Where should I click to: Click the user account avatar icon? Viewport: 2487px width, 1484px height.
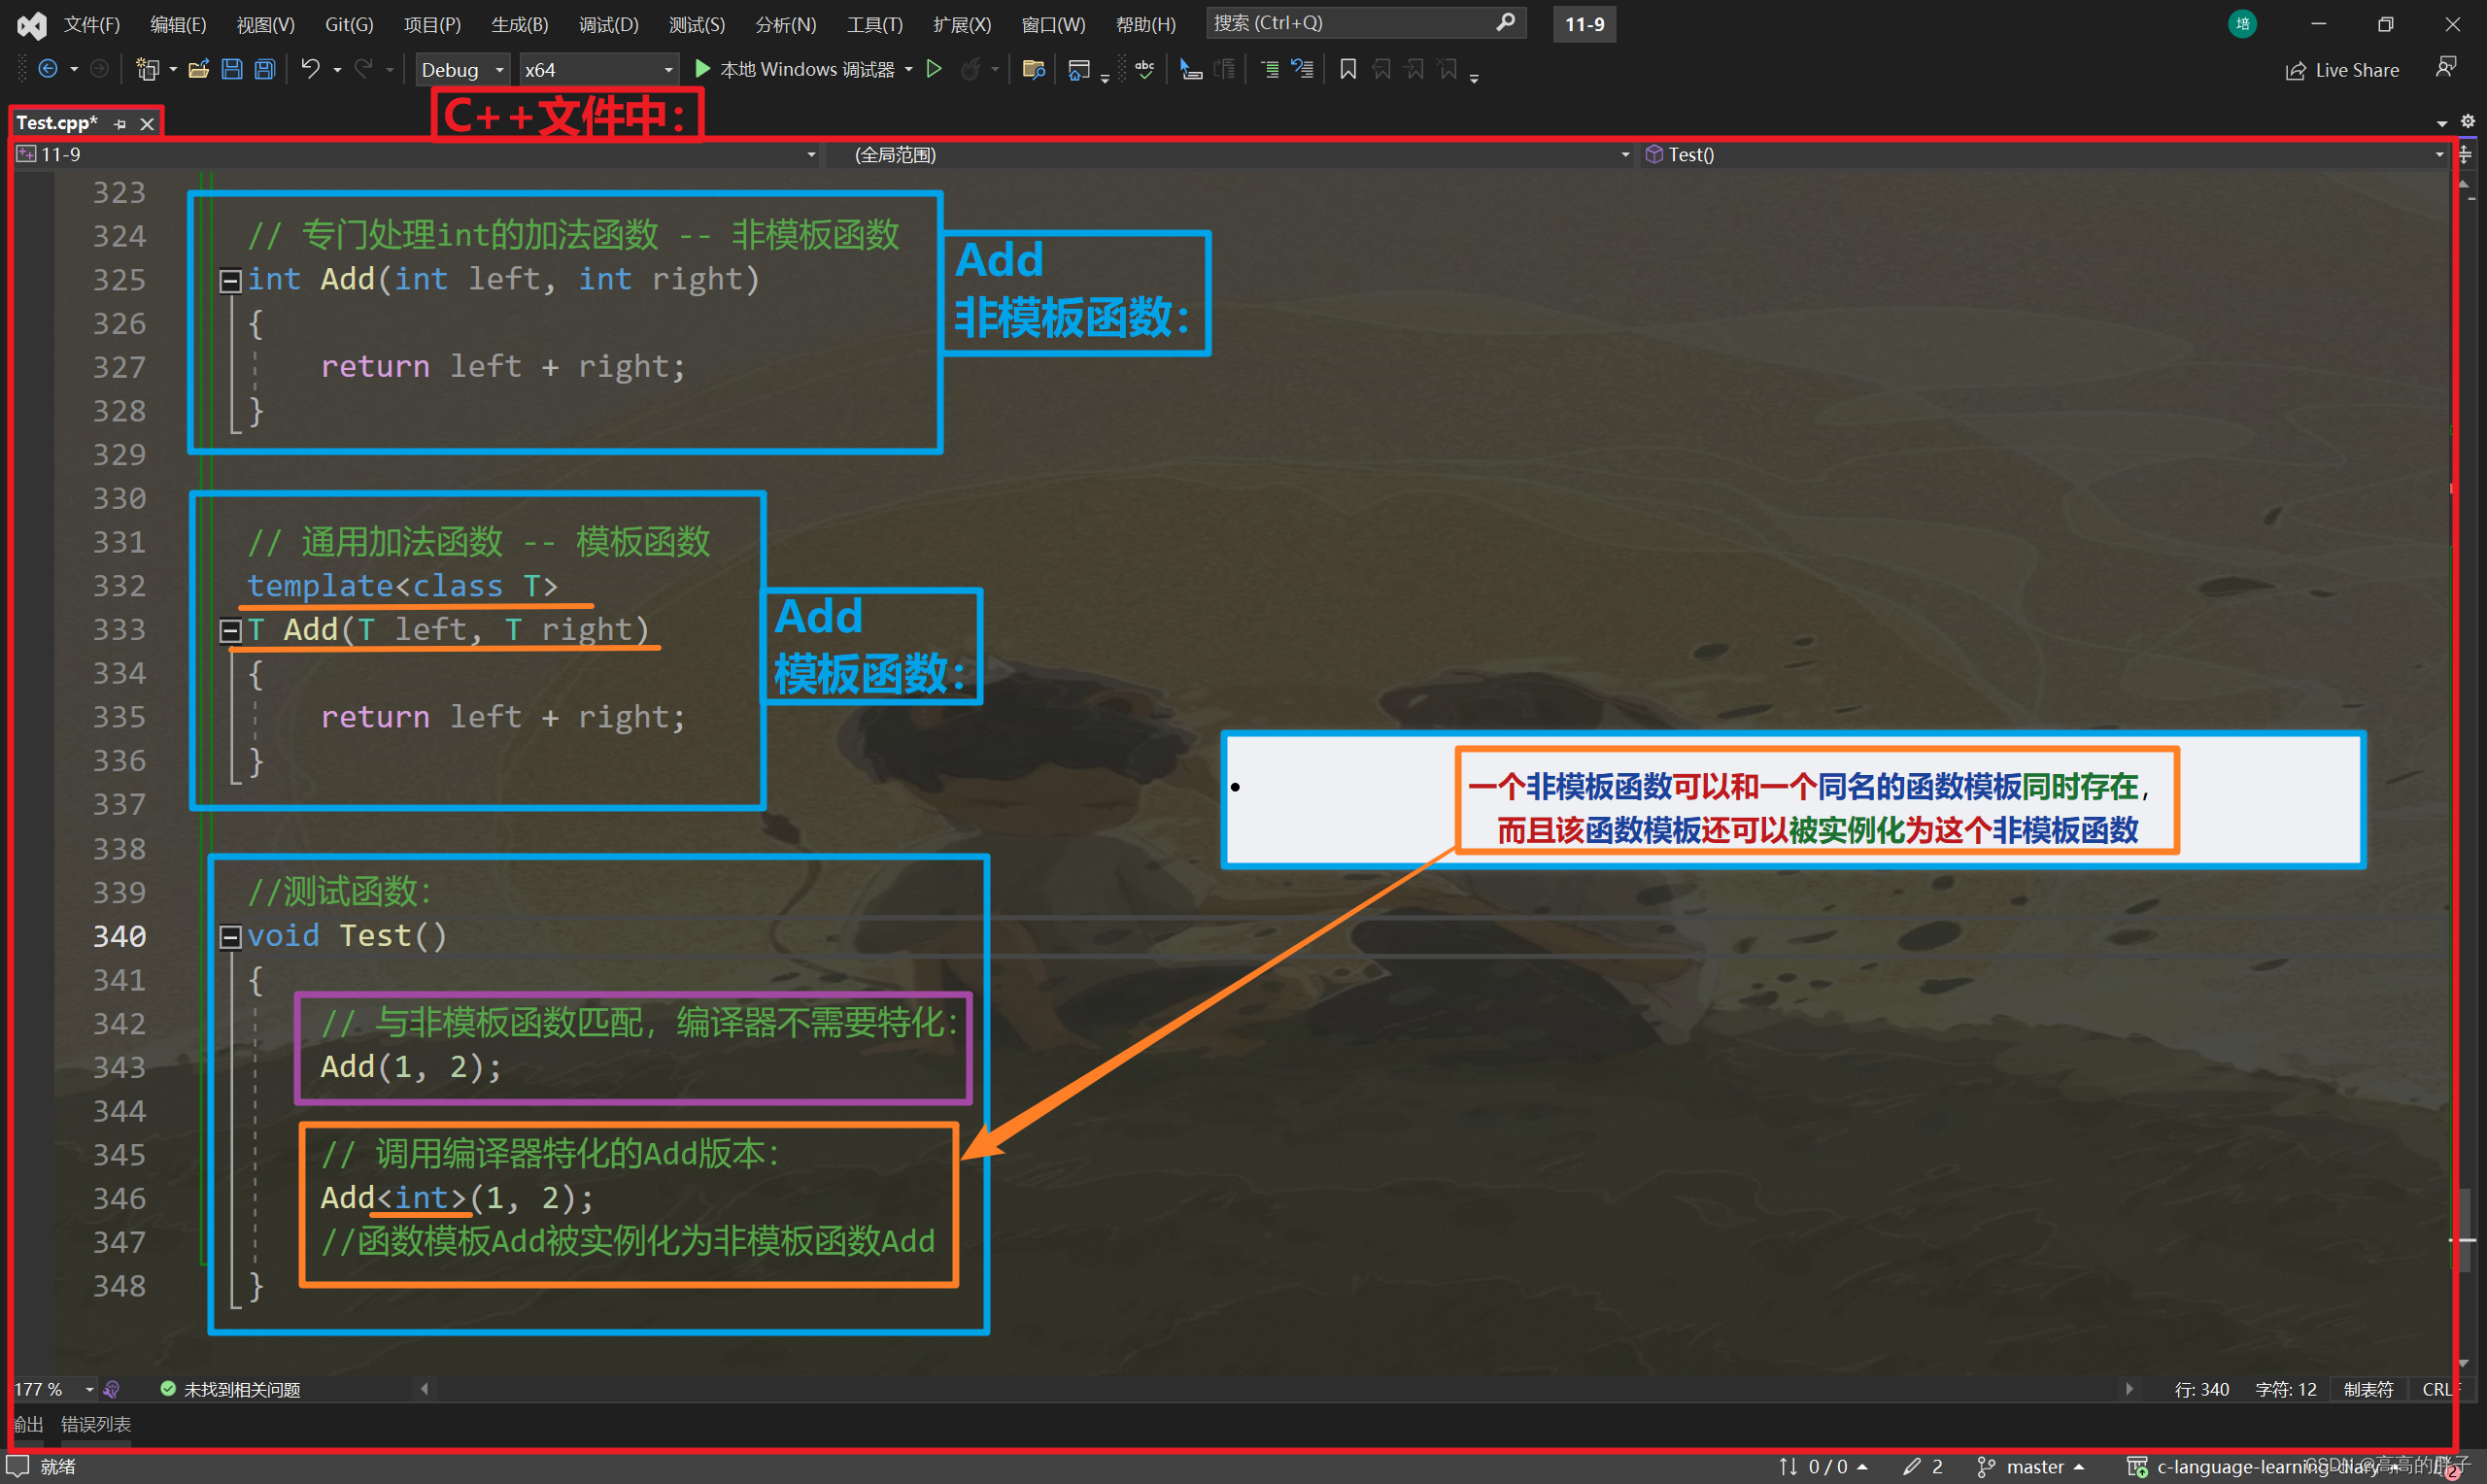coord(2242,24)
